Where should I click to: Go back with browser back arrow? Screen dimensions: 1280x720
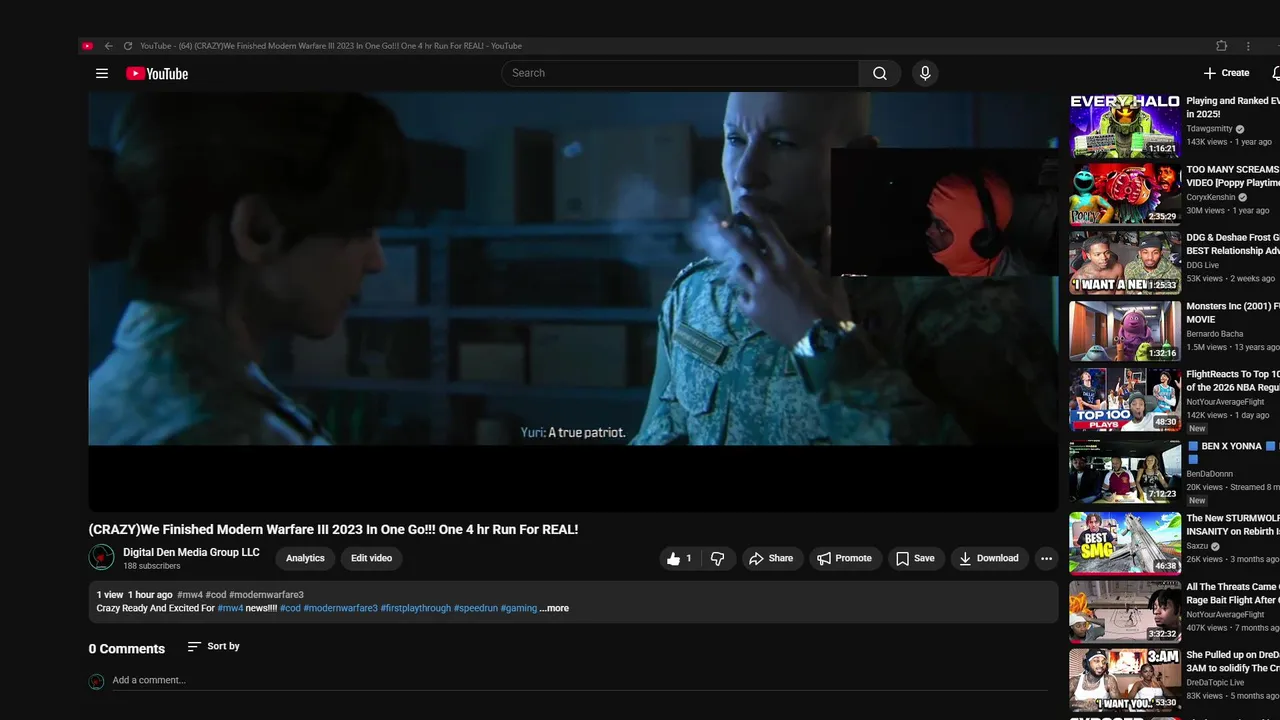pos(108,46)
